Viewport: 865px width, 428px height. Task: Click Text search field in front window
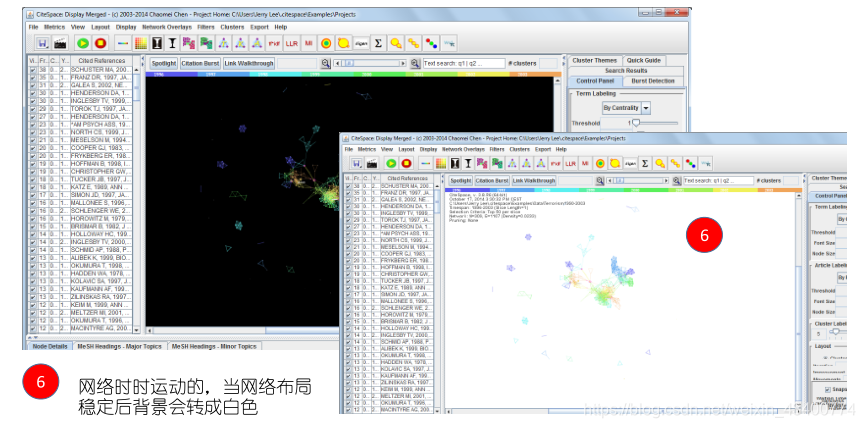[x=718, y=180]
